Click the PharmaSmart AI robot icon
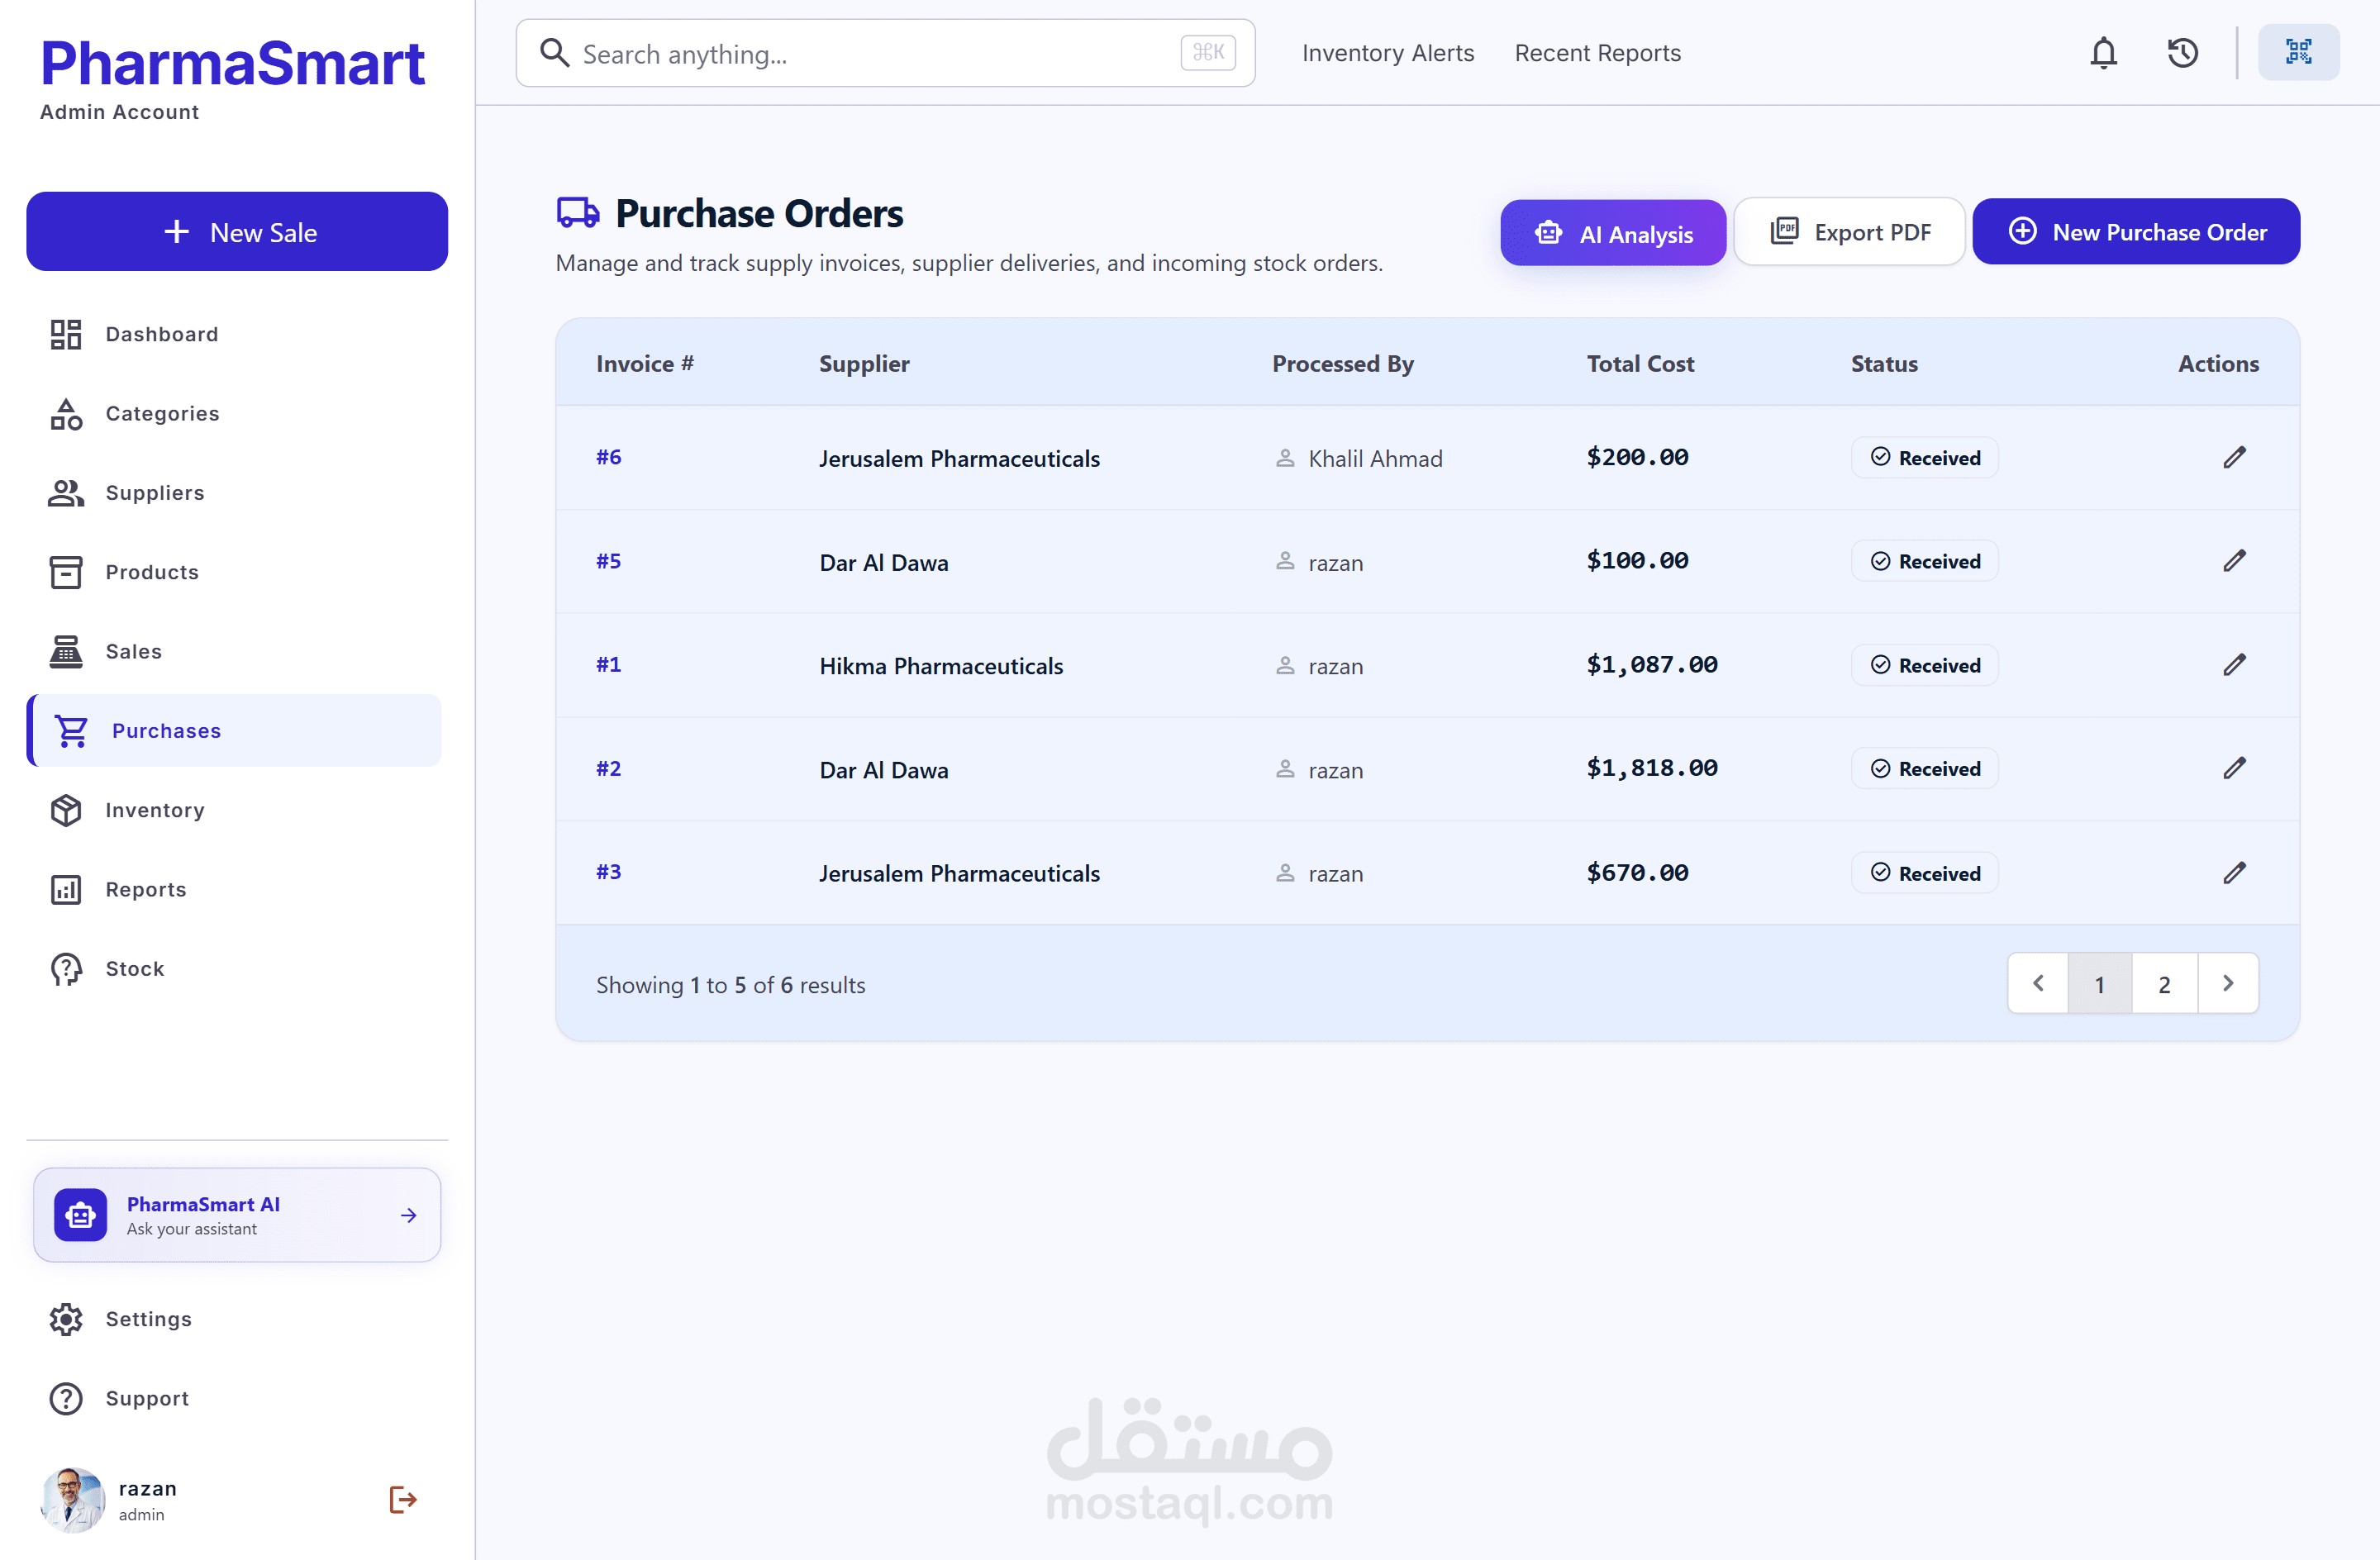Image resolution: width=2380 pixels, height=1560 pixels. pos(80,1215)
